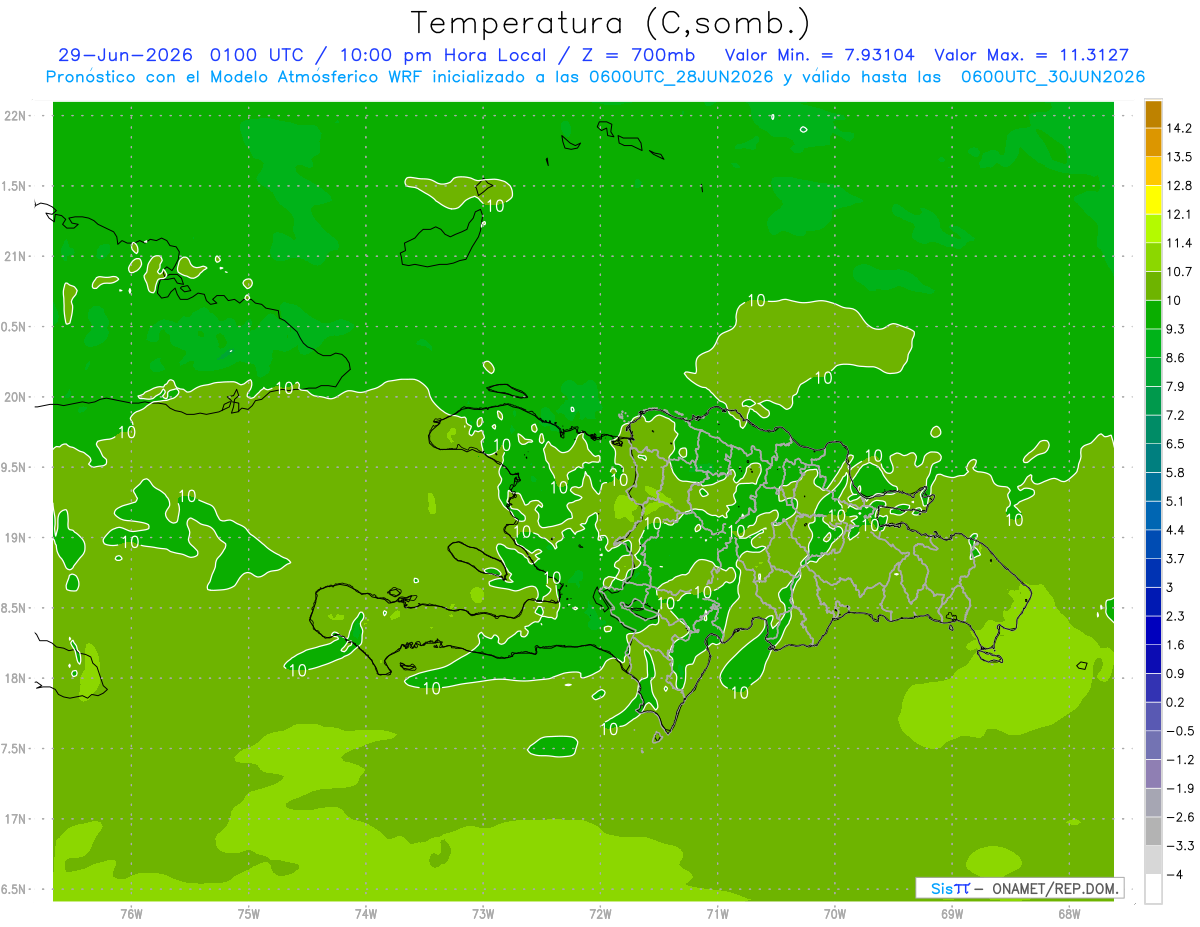This screenshot has height=927, width=1200.
Task: Click the white swatch below -4 in colorbar
Action: (x=1153, y=888)
